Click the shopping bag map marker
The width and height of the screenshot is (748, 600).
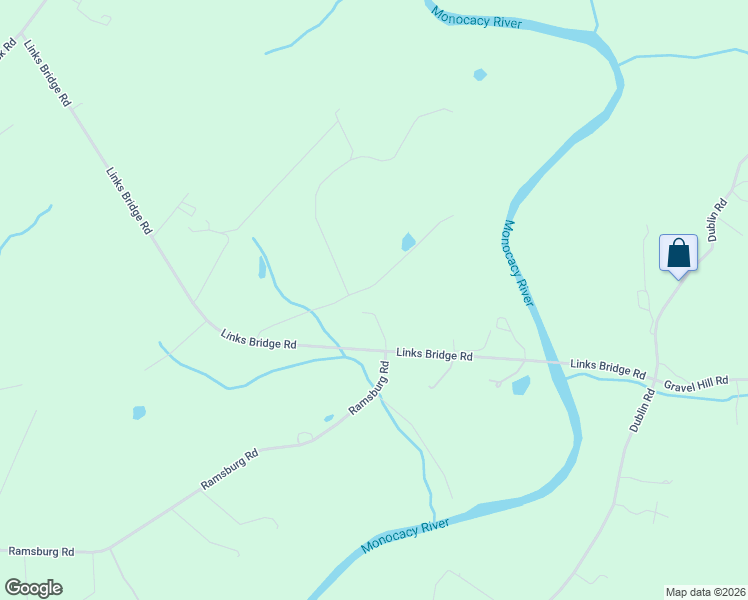(678, 257)
